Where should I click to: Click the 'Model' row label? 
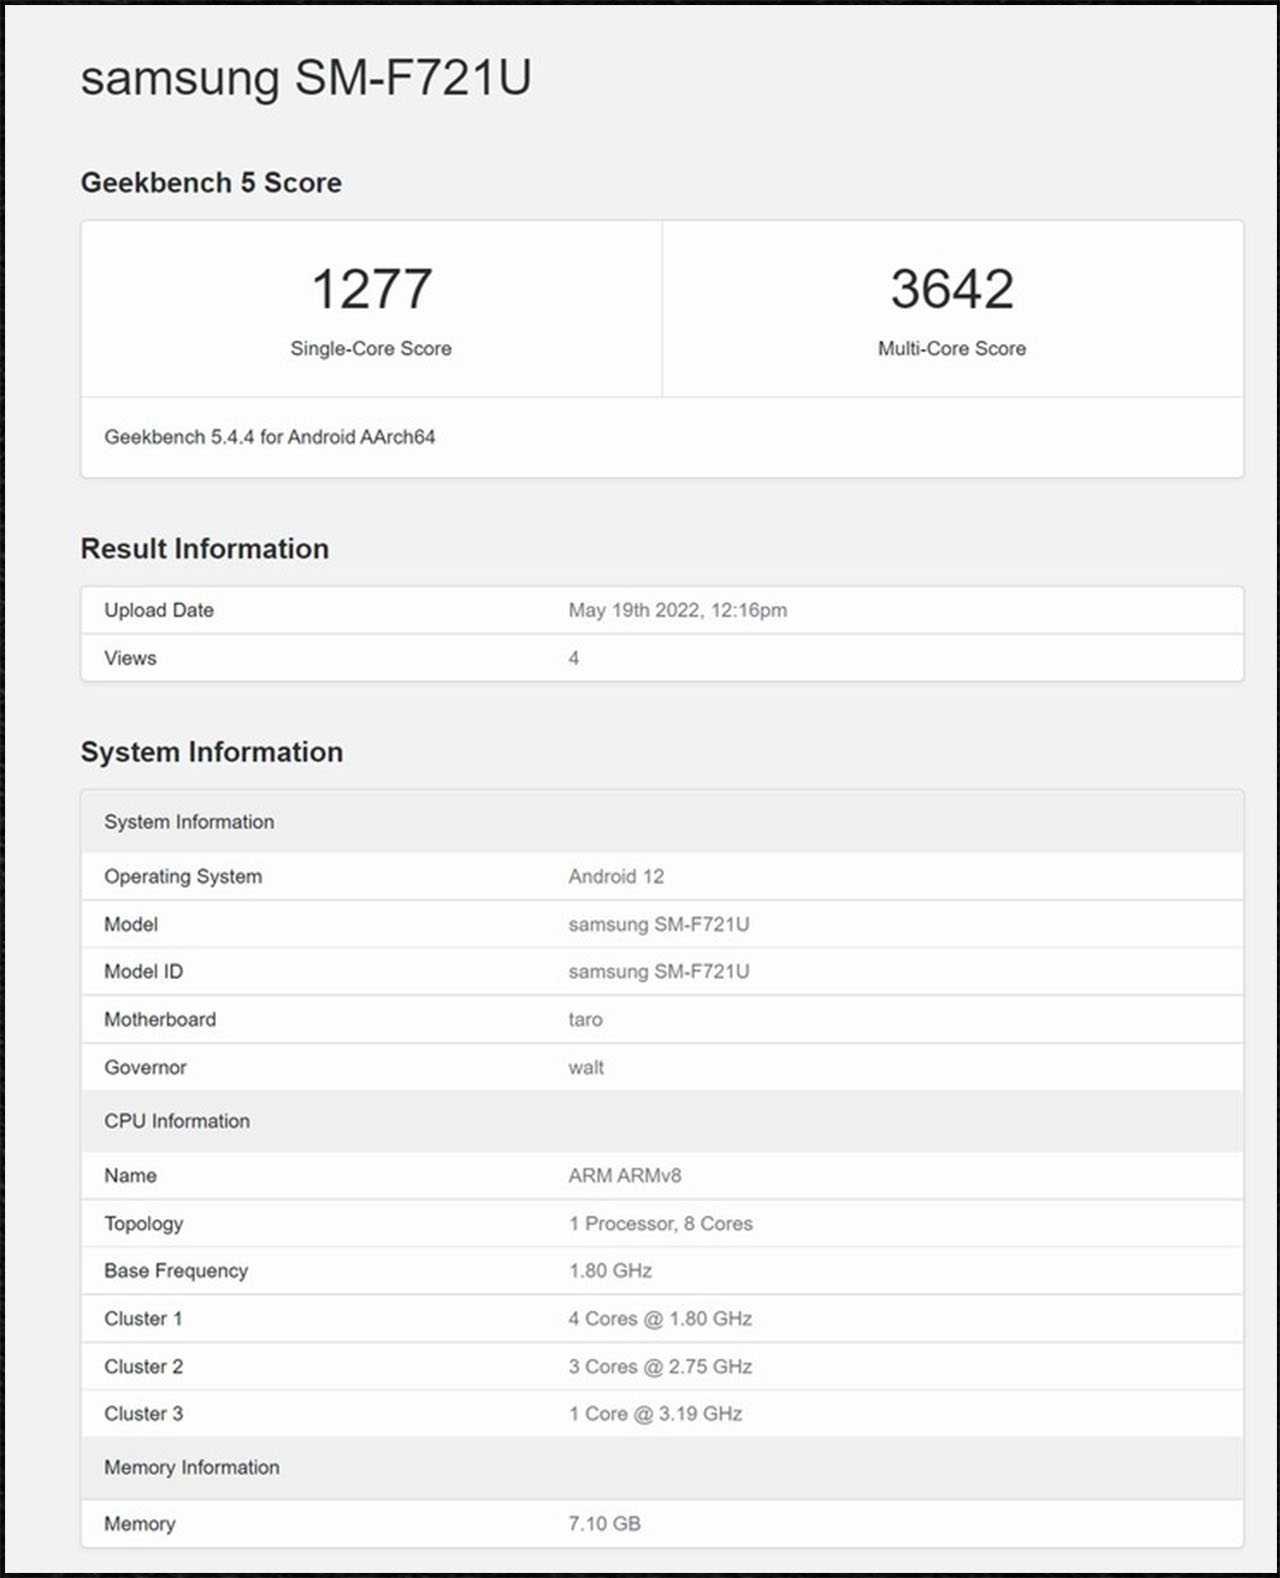tap(131, 924)
